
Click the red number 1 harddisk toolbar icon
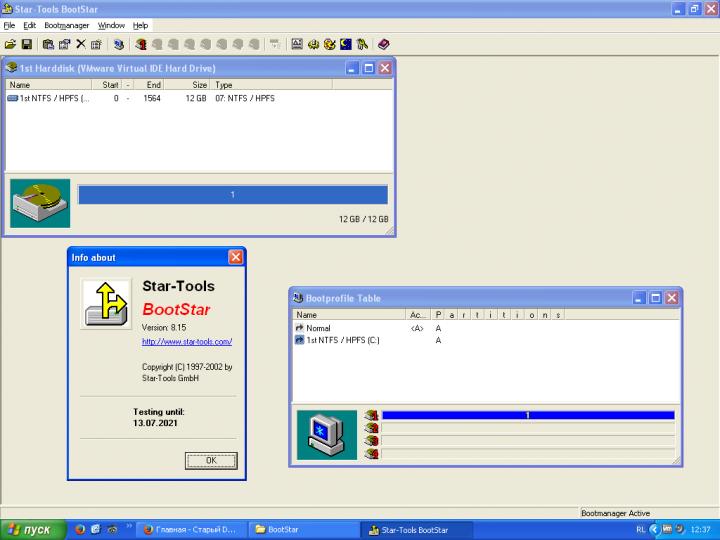coord(142,44)
